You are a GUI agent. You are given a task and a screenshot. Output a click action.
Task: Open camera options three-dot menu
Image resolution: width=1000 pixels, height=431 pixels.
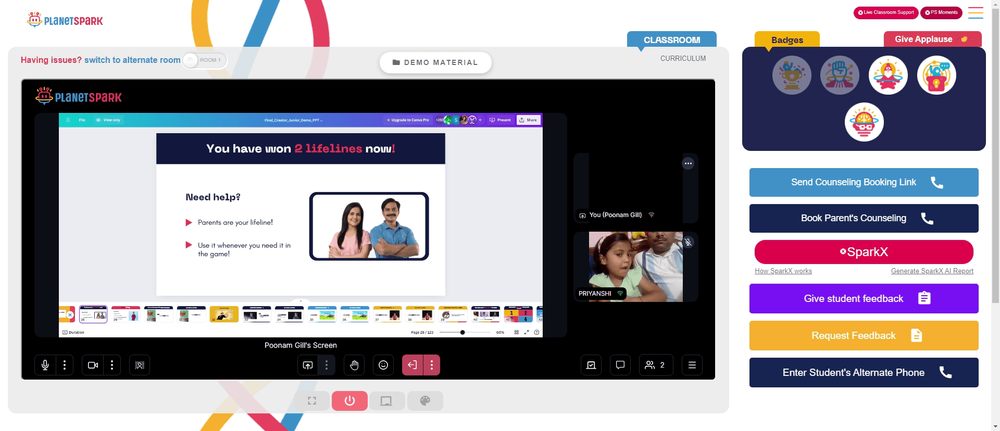112,365
